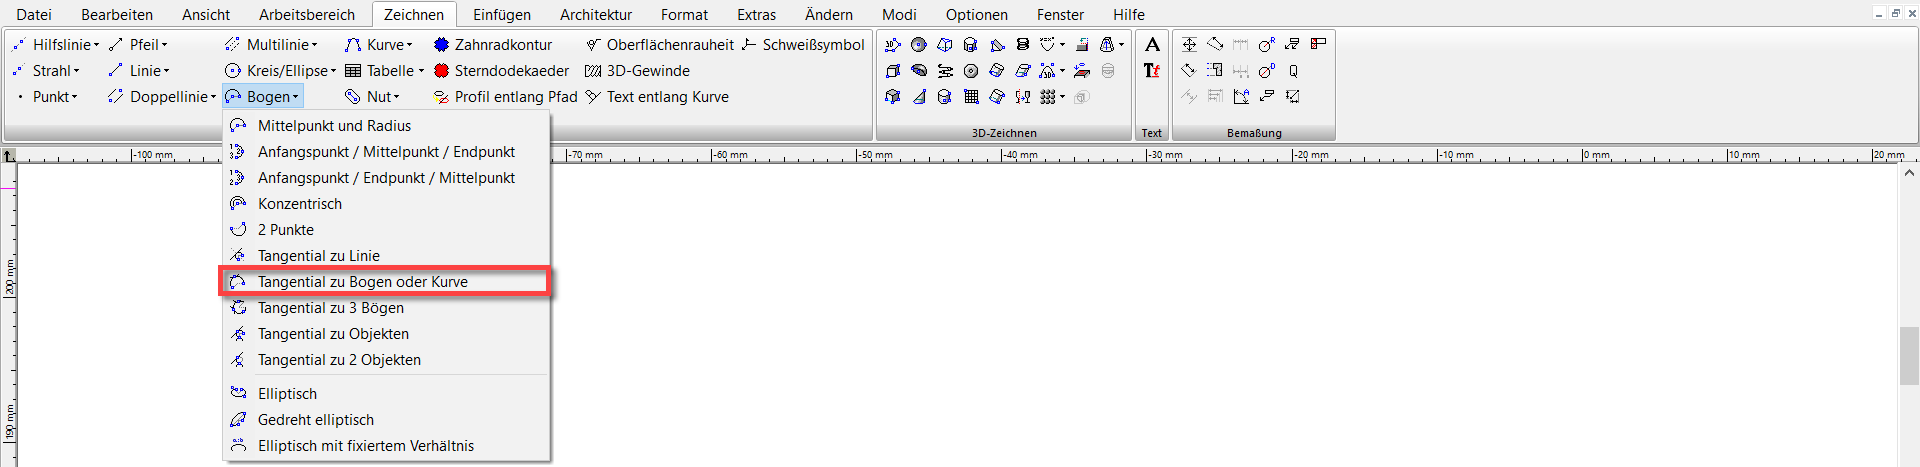
Task: Switch to the Format tab
Action: pyautogui.click(x=684, y=15)
